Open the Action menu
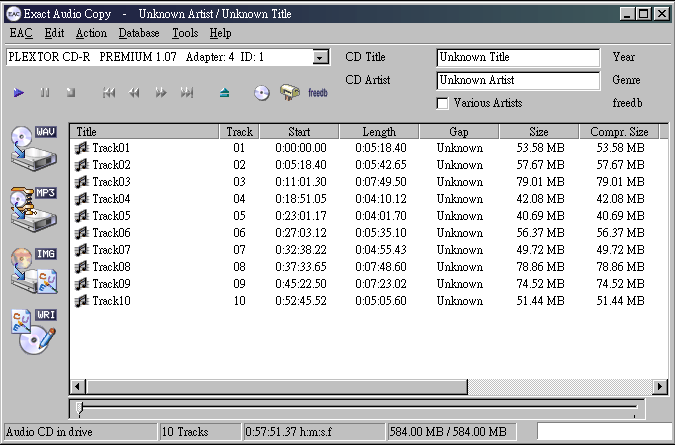Viewport: 675px width, 445px height. tap(91, 33)
